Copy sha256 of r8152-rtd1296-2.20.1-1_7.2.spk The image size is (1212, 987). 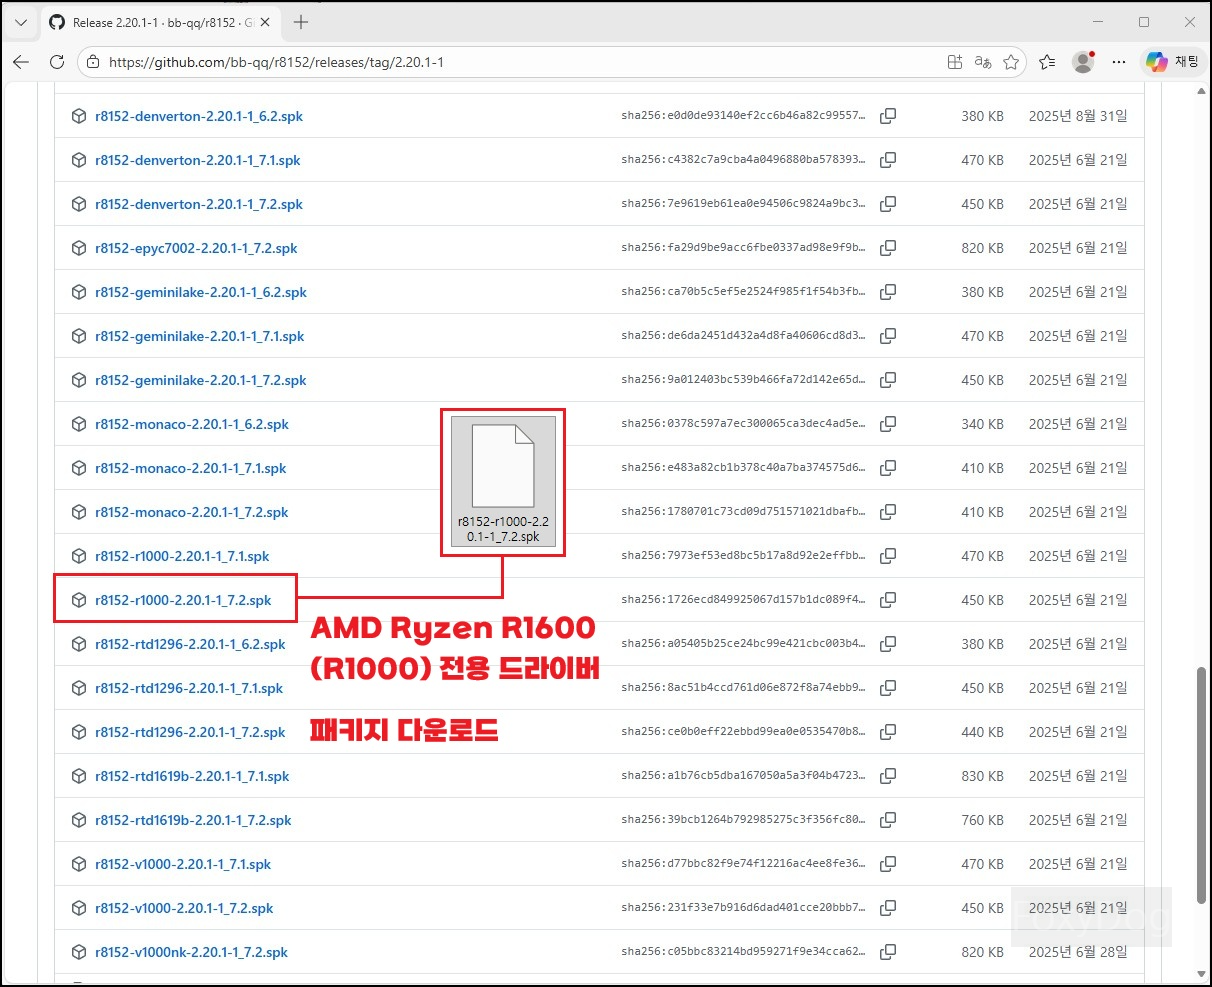887,732
